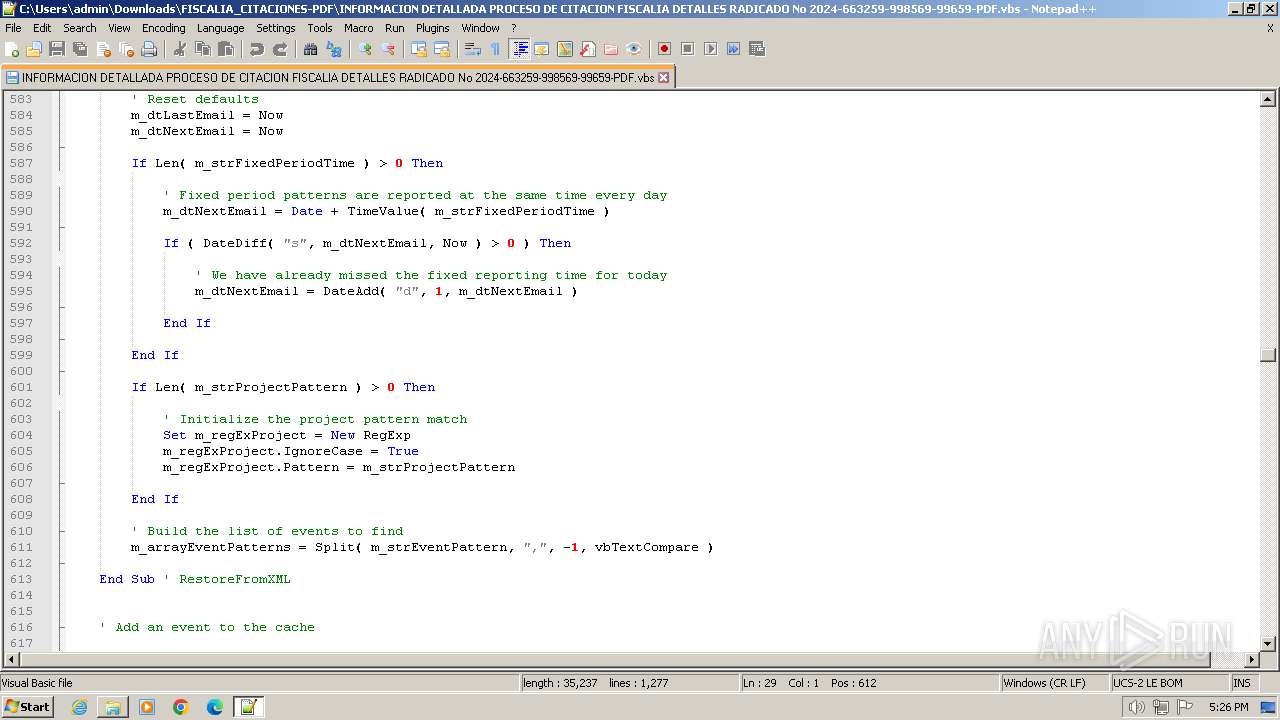Start macro recording with red circle
Screen dimensions: 1280x720
pyautogui.click(x=664, y=49)
